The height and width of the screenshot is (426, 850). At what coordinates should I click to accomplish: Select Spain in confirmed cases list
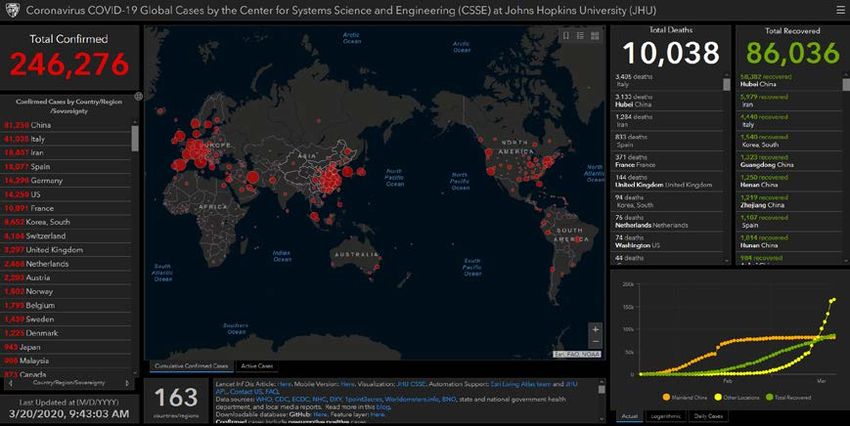[x=66, y=166]
